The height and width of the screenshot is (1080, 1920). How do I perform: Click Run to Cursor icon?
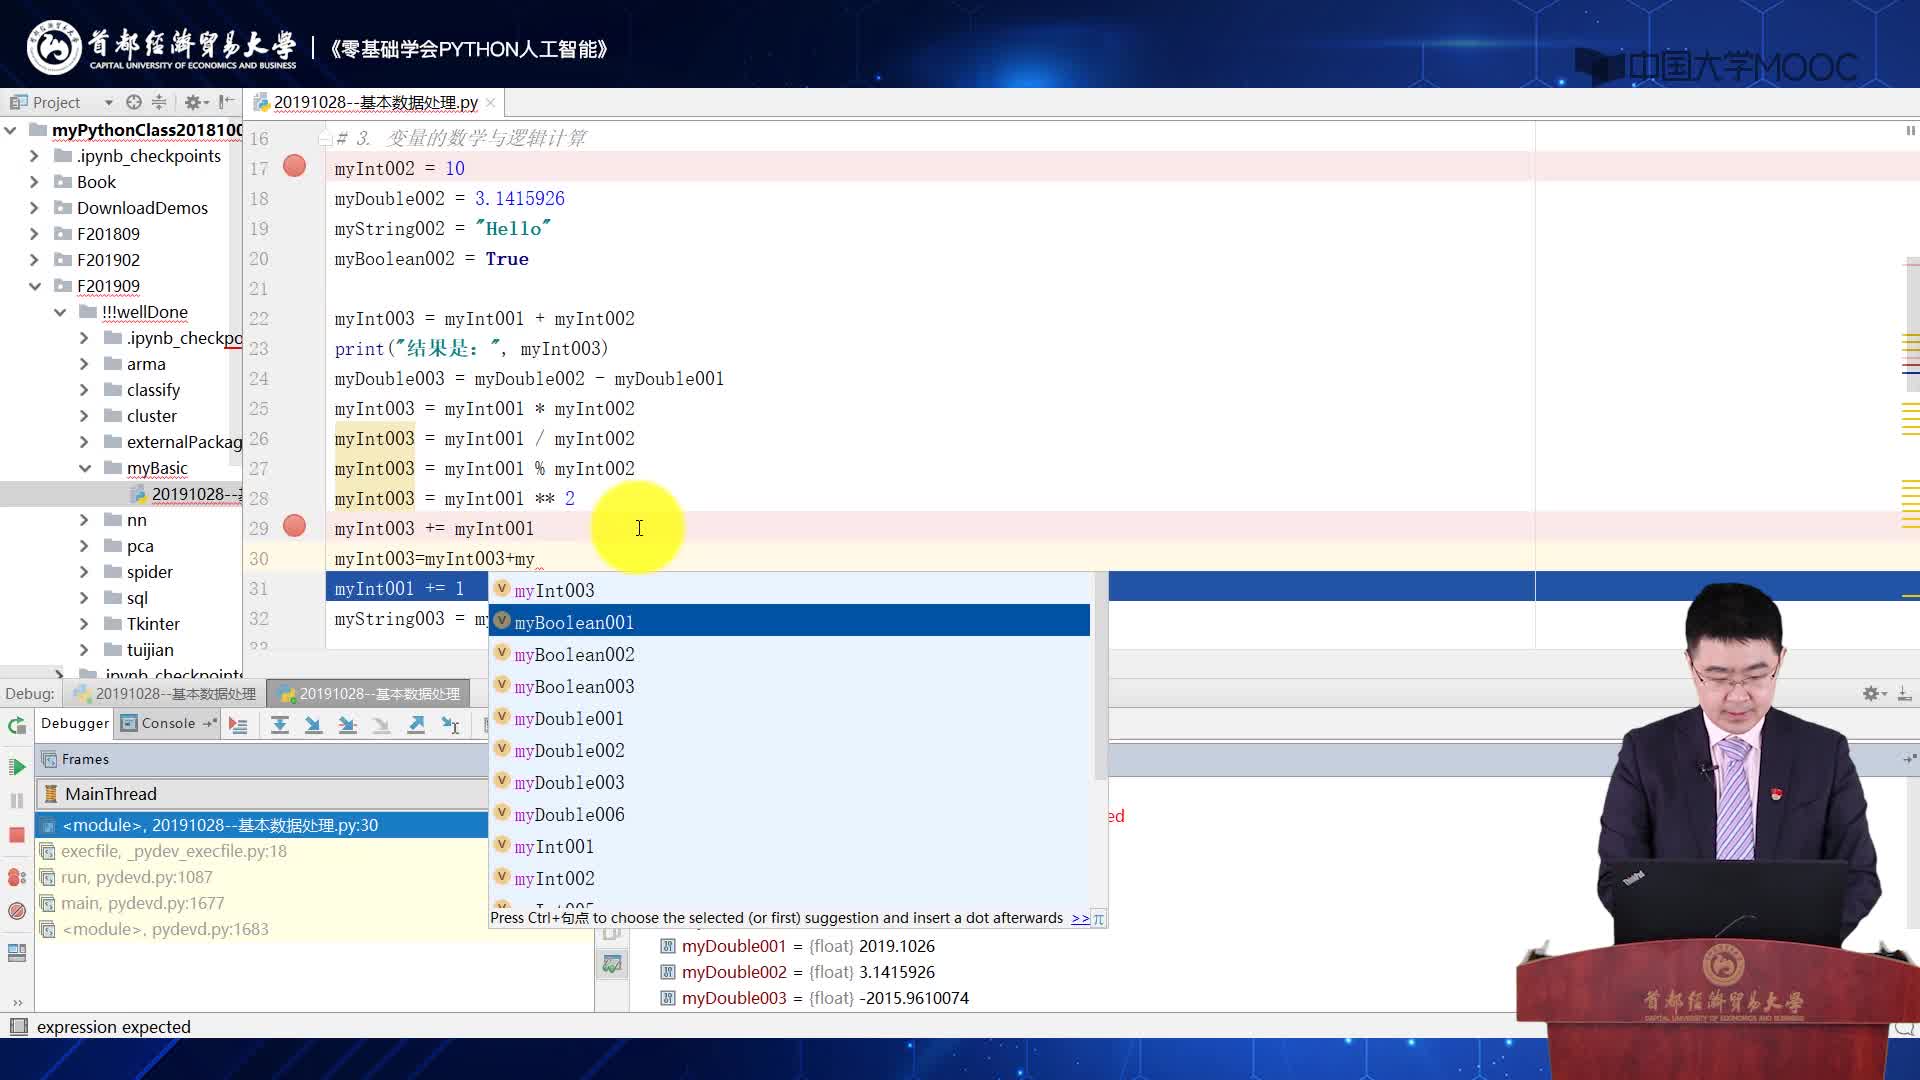[x=451, y=725]
